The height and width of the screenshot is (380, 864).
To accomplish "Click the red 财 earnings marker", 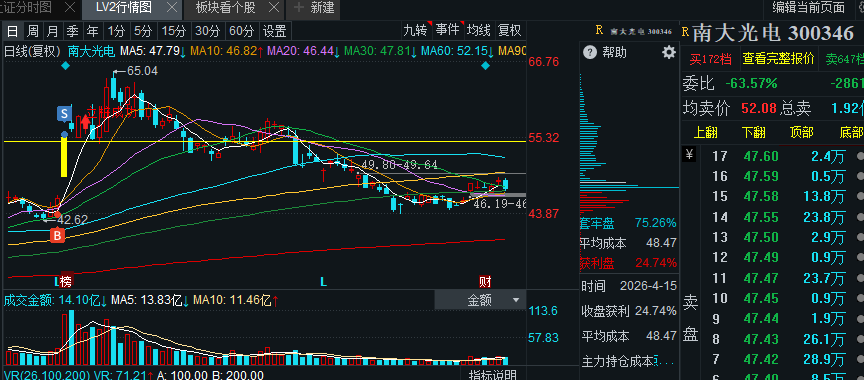I will click(485, 282).
